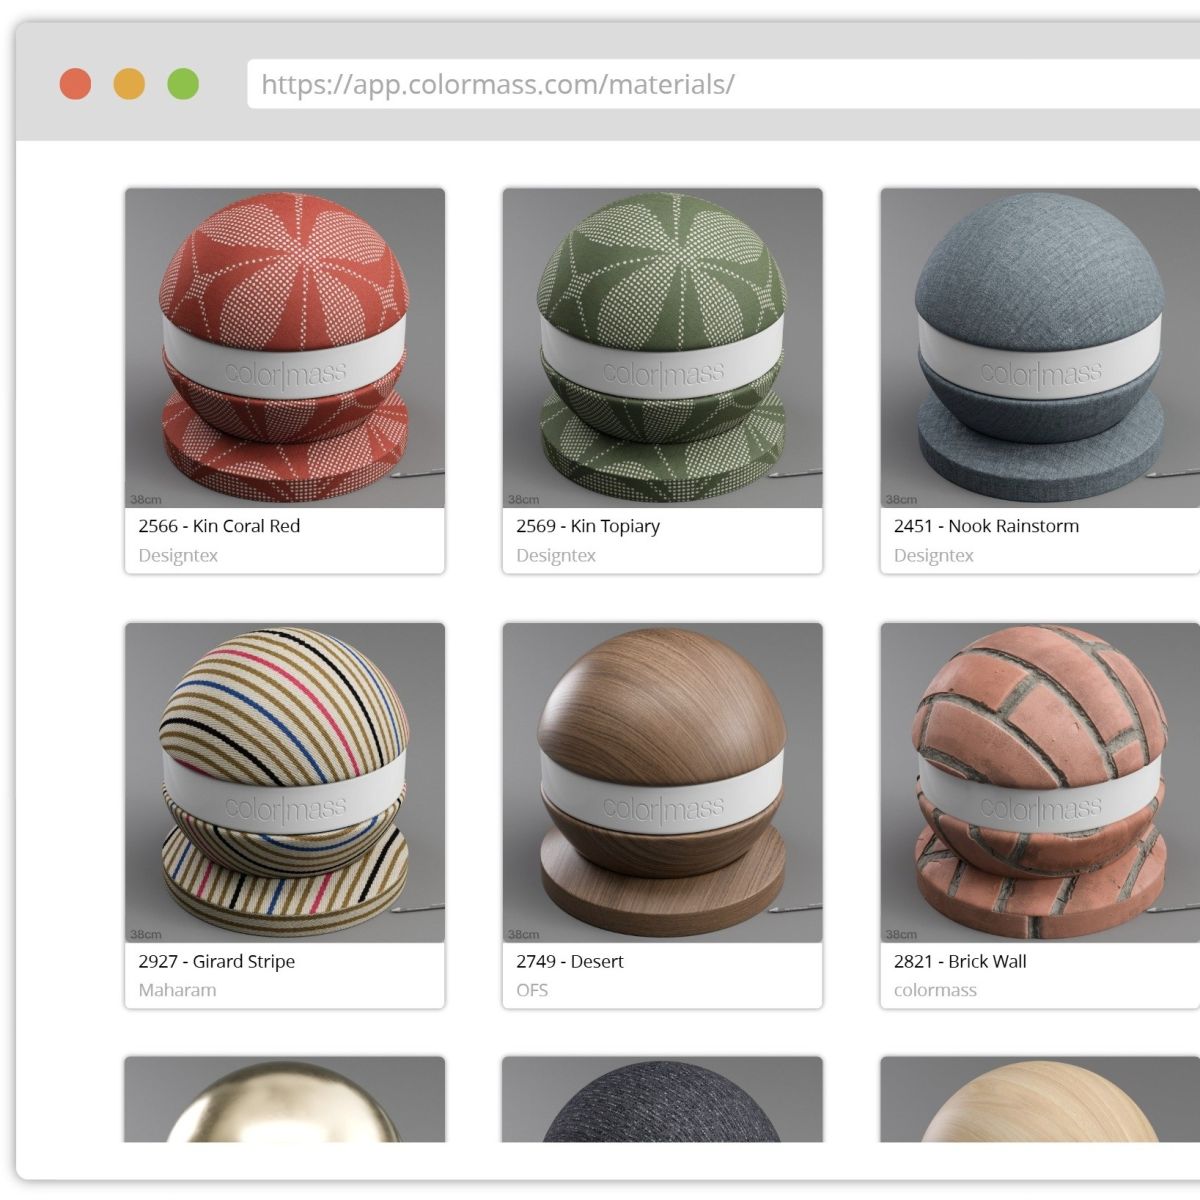This screenshot has width=1200, height=1200.
Task: Click the 2566 - Kin Coral Red title link
Action: point(218,526)
